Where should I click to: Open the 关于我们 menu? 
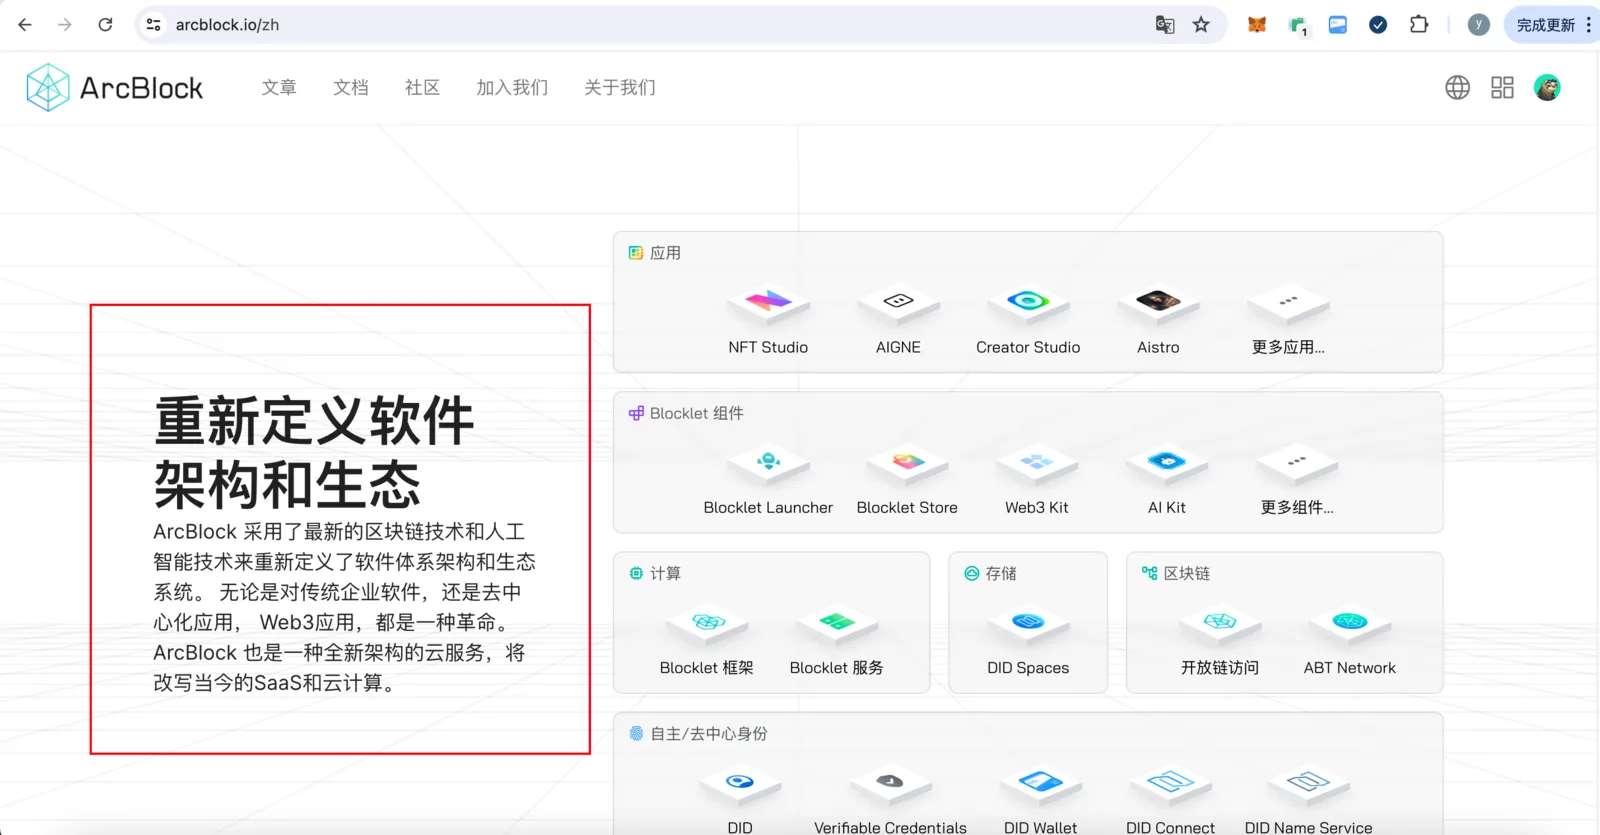tap(620, 88)
